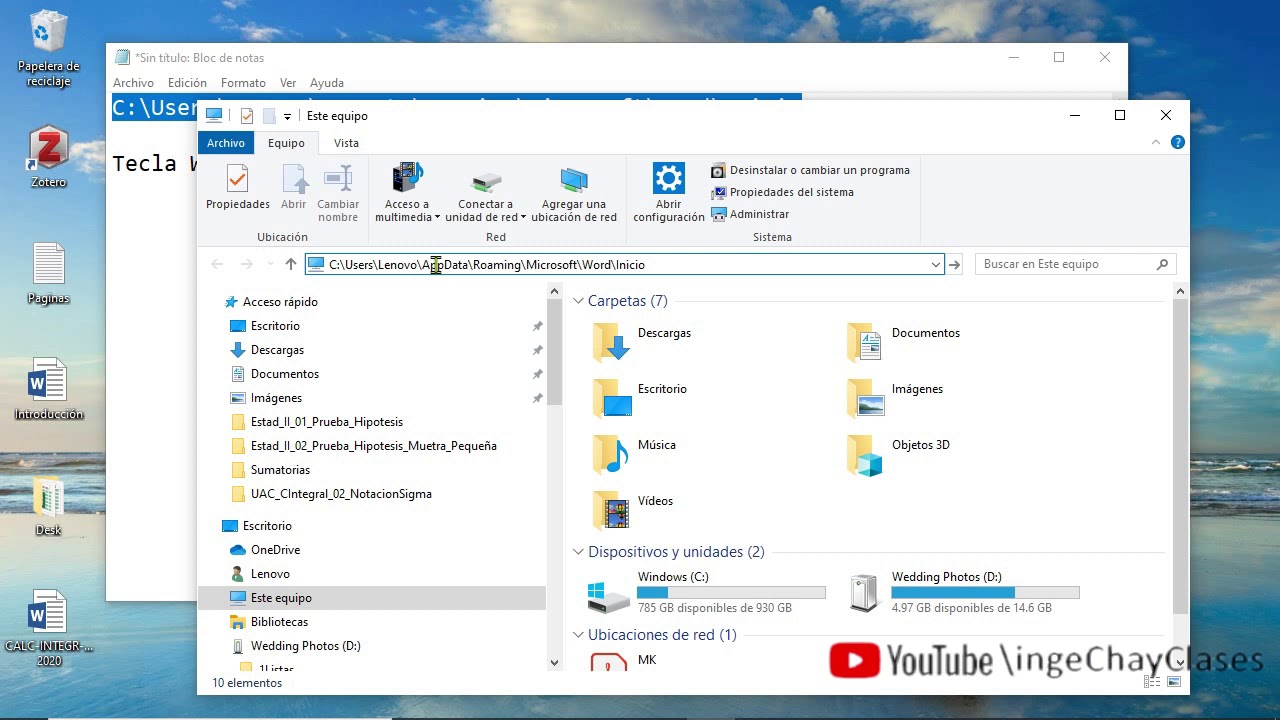Switch to the Archivo tab
Screen dimensions: 1280x720
(x=226, y=143)
